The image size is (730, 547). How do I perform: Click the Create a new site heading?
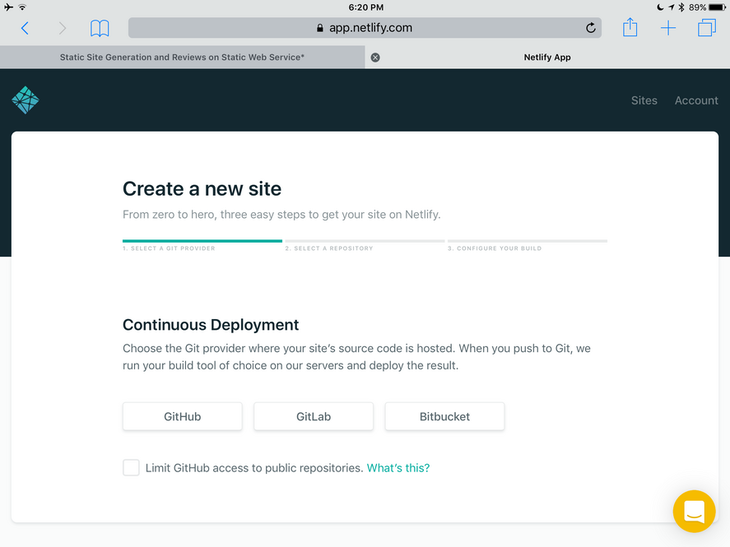pos(202,189)
